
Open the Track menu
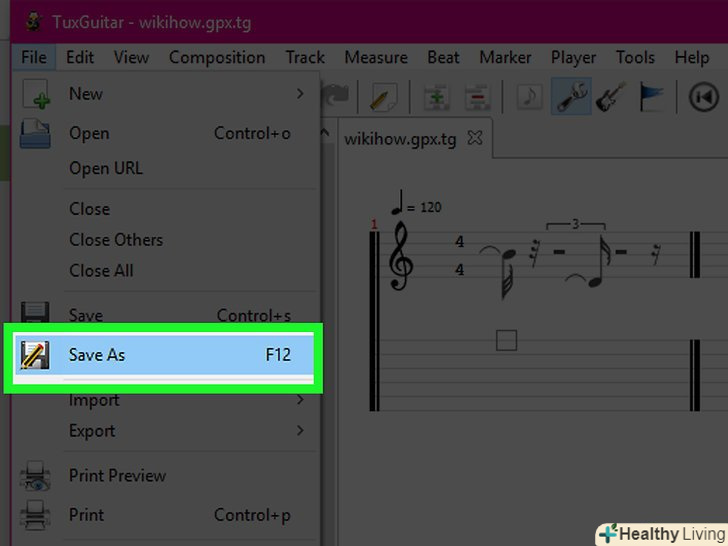[x=305, y=58]
